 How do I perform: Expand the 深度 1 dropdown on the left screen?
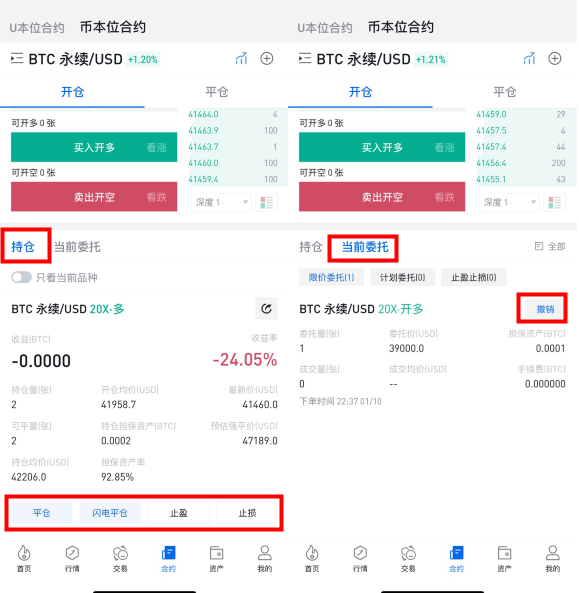pyautogui.click(x=220, y=202)
